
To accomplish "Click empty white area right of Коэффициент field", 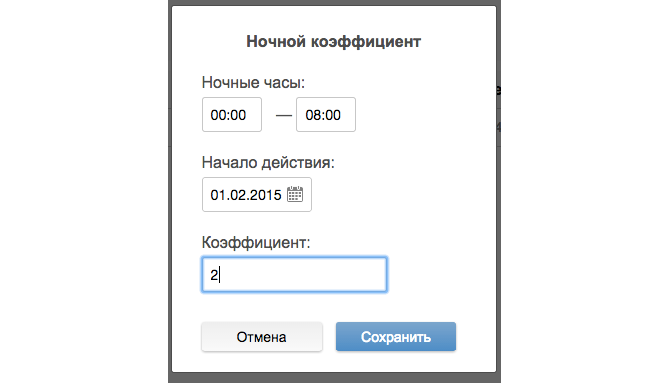I will (439, 274).
